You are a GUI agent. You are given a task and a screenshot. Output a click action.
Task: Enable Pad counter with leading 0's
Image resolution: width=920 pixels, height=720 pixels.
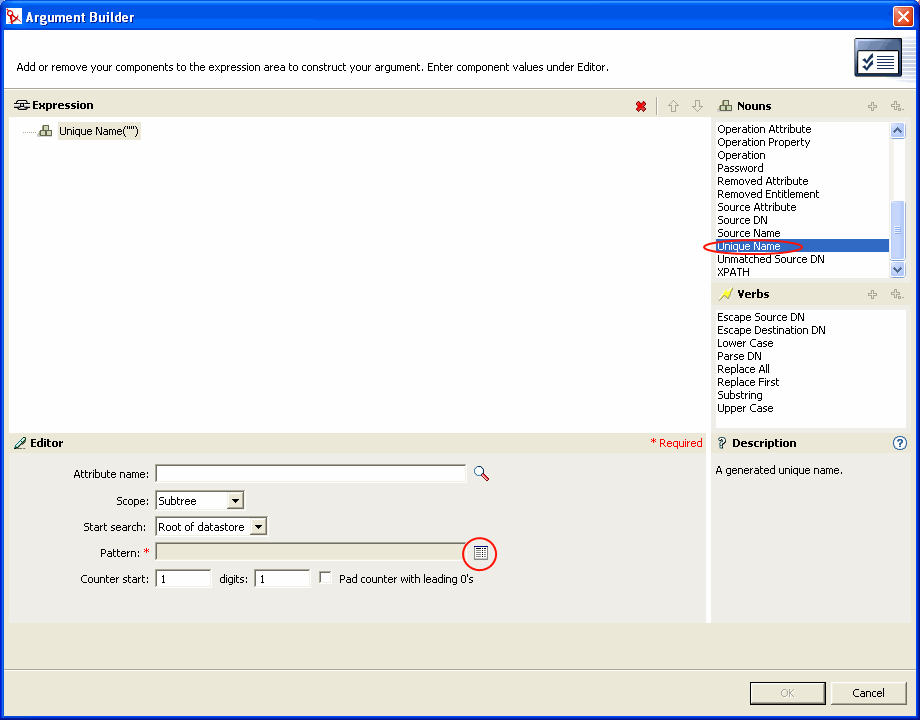325,578
